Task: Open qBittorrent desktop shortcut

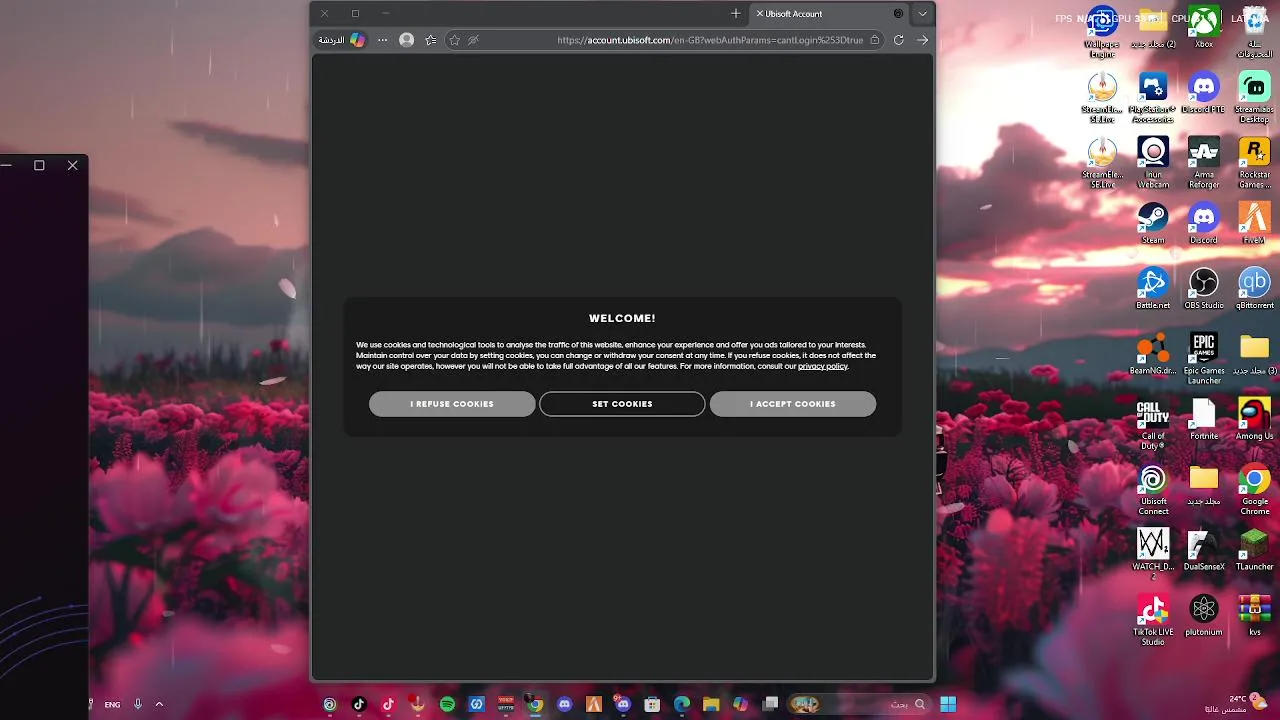Action: [1254, 289]
